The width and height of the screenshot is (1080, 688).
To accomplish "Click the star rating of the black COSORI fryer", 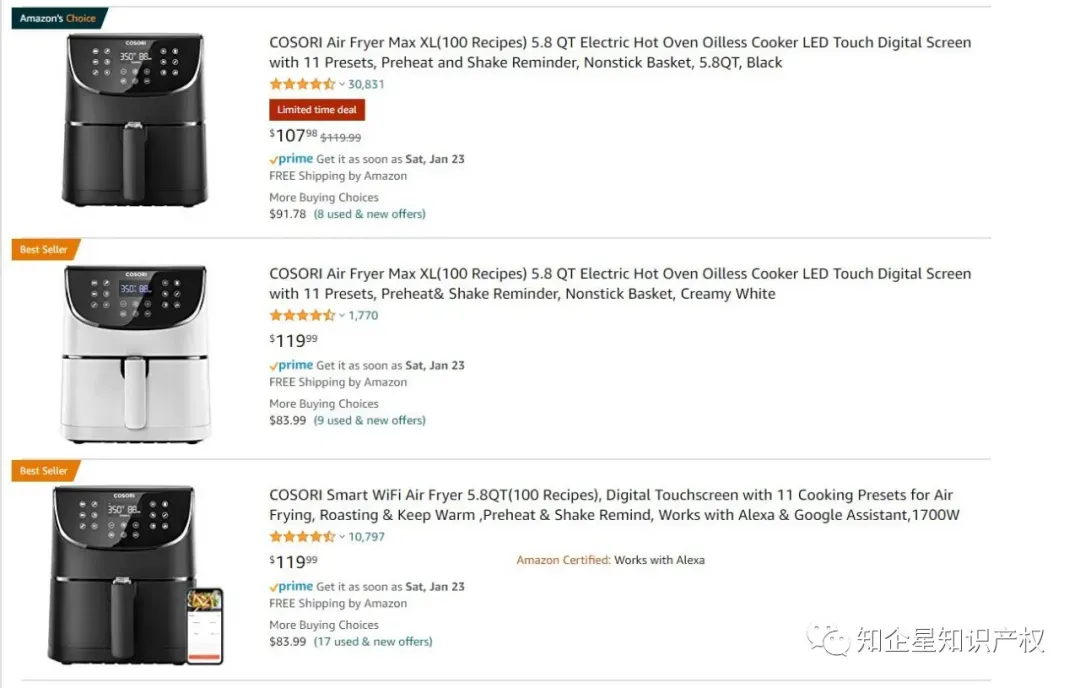I will (x=302, y=84).
